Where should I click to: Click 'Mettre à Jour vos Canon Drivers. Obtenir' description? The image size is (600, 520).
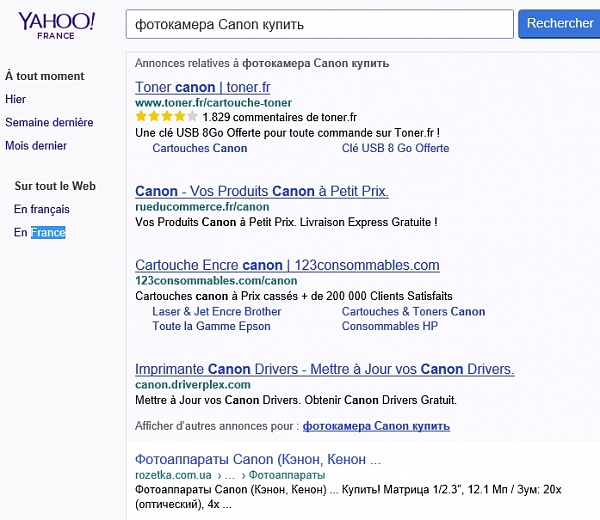tap(296, 400)
